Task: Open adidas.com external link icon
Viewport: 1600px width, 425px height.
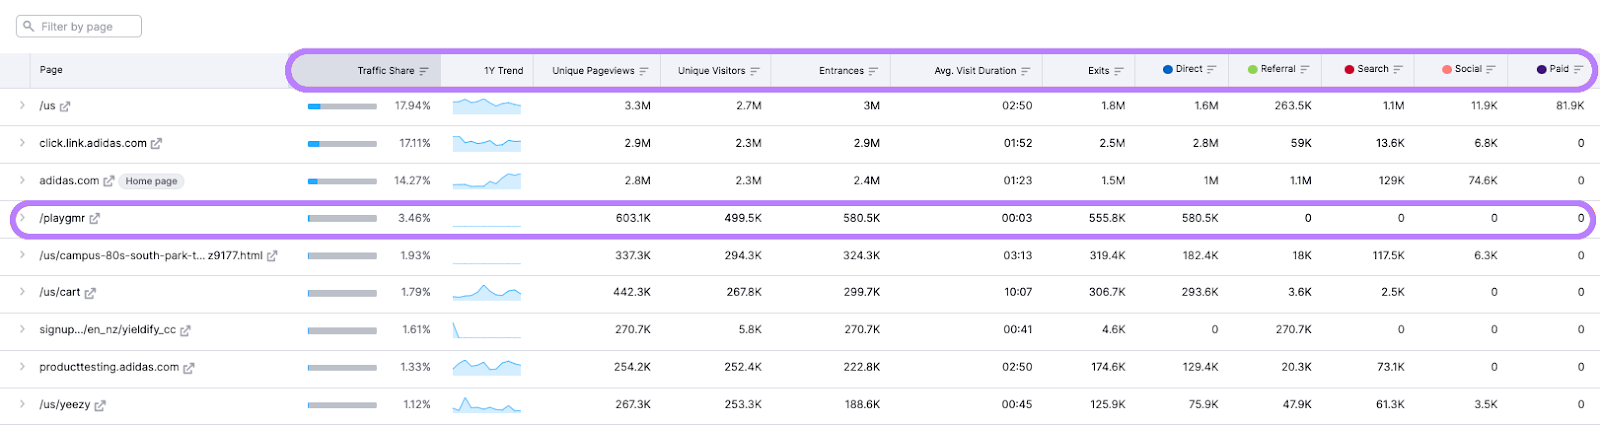Action: pos(109,181)
